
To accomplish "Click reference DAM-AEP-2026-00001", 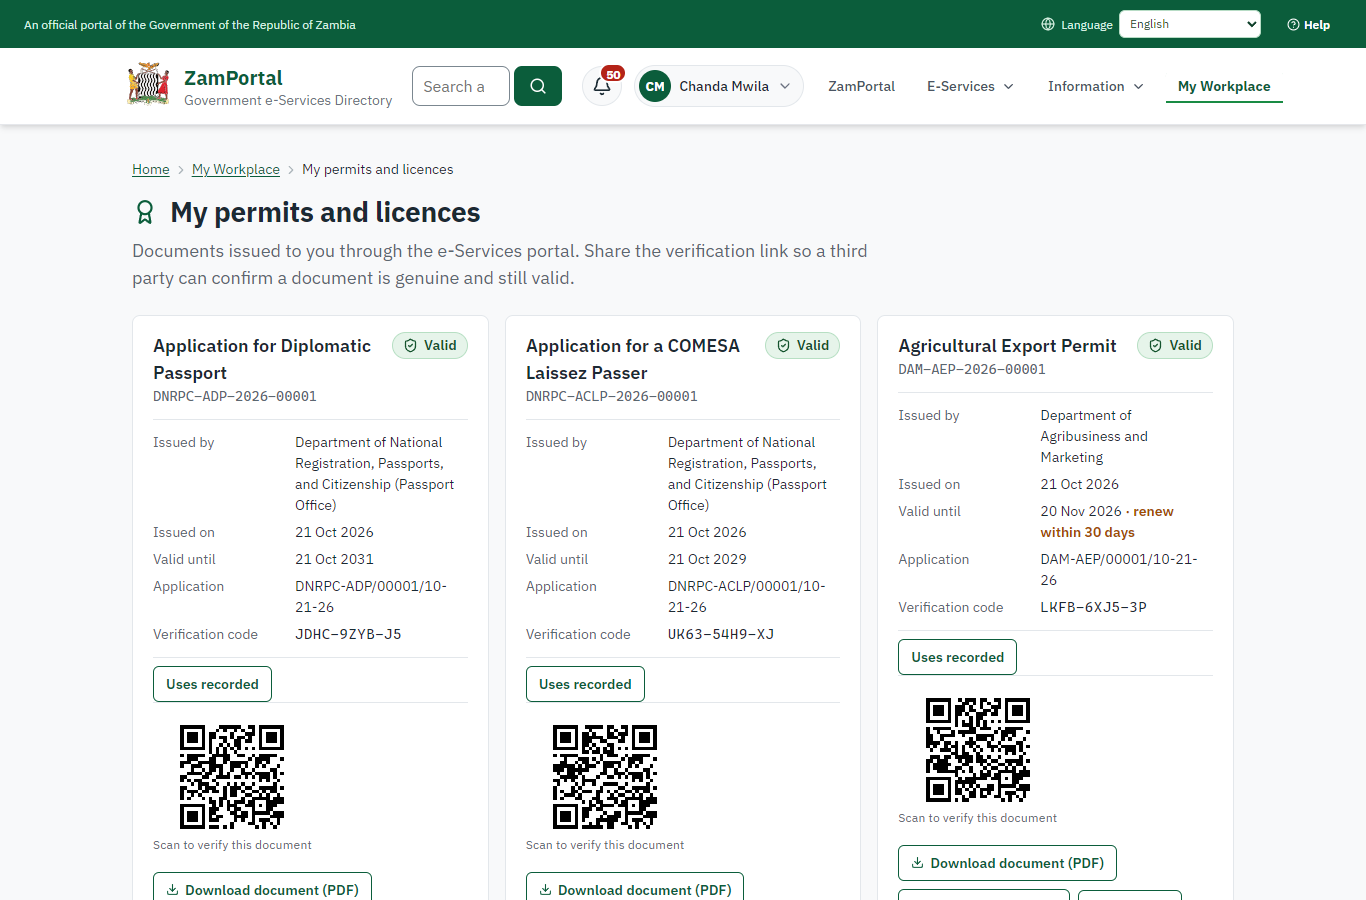I will pyautogui.click(x=972, y=369).
